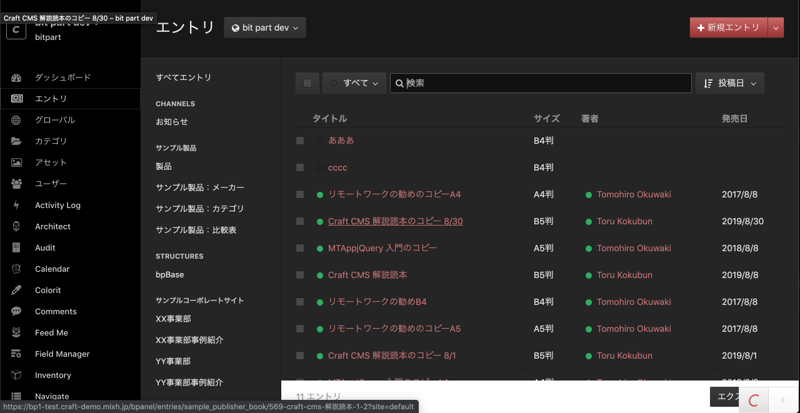Open Activity Log lightning icon
The image size is (800, 413).
[x=16, y=205]
